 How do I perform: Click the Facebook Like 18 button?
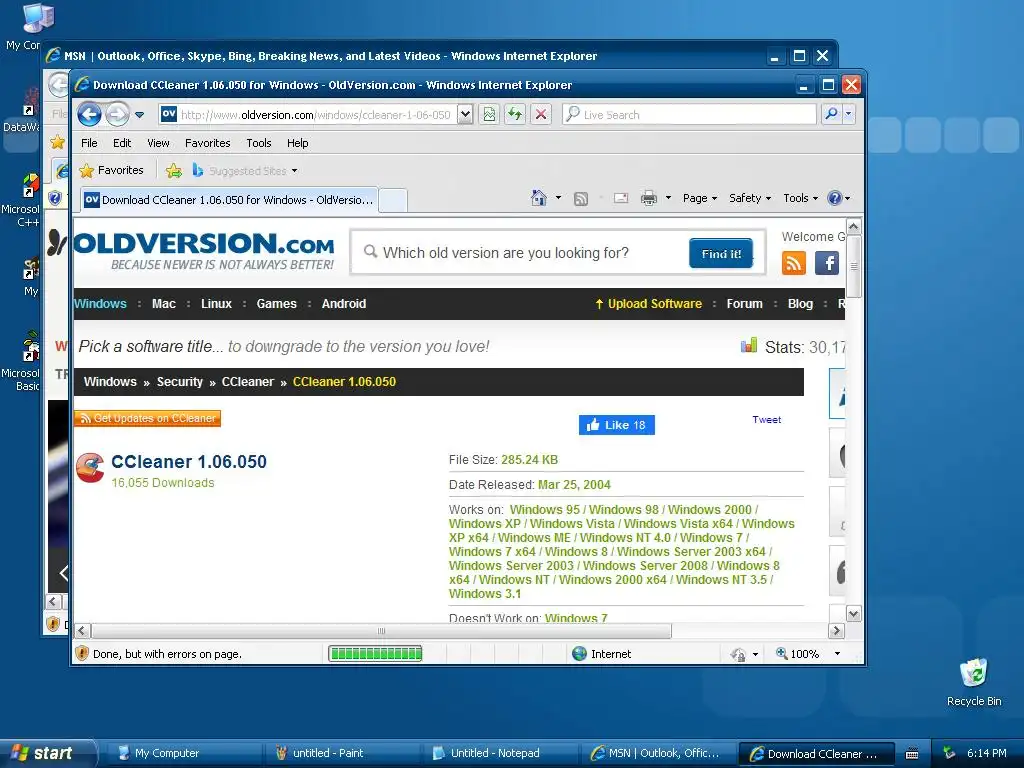tap(616, 425)
